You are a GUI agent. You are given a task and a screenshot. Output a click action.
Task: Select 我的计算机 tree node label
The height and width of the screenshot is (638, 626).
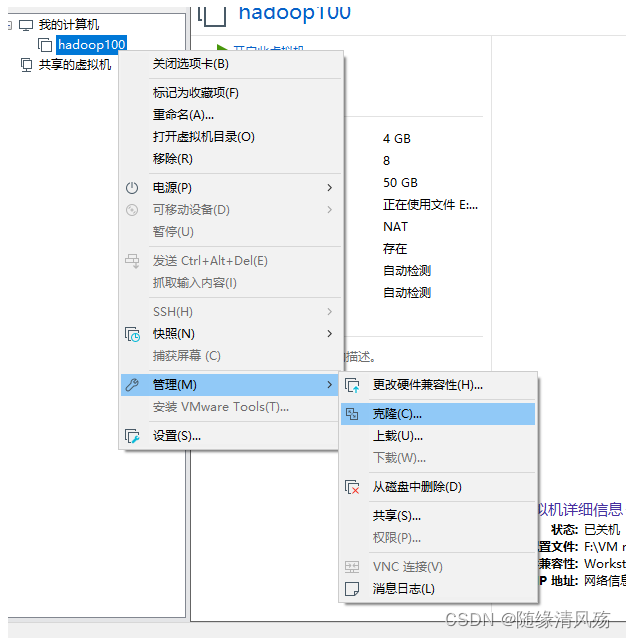coord(69,25)
